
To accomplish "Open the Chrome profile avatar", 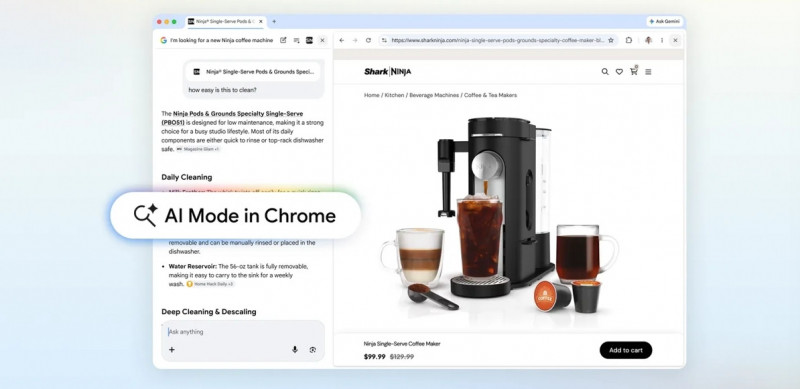I will (648, 40).
